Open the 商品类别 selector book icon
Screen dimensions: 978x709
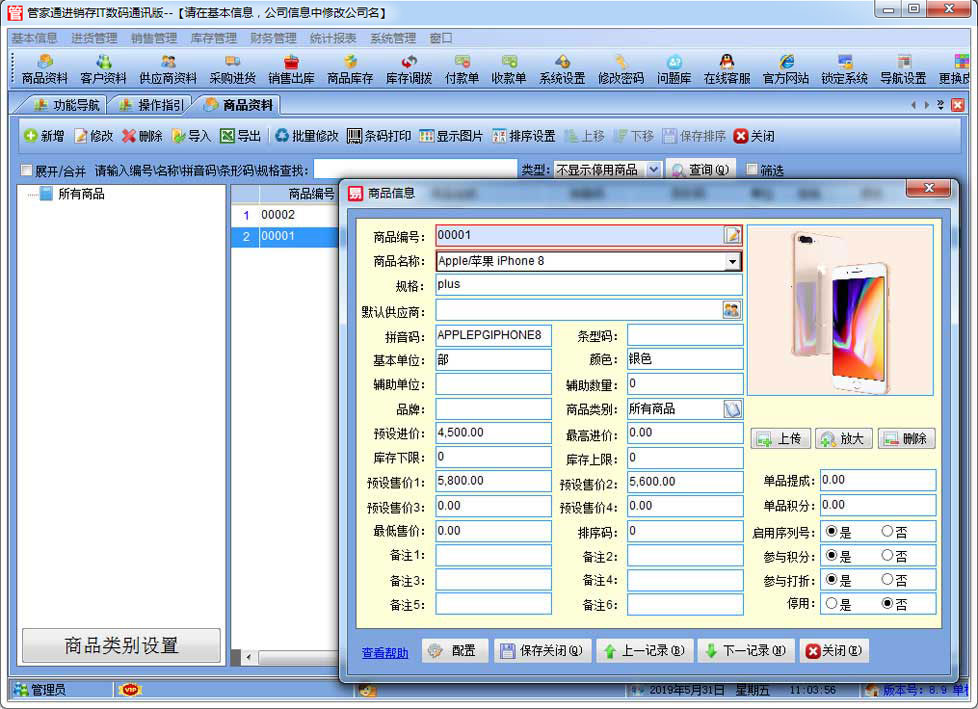[732, 408]
